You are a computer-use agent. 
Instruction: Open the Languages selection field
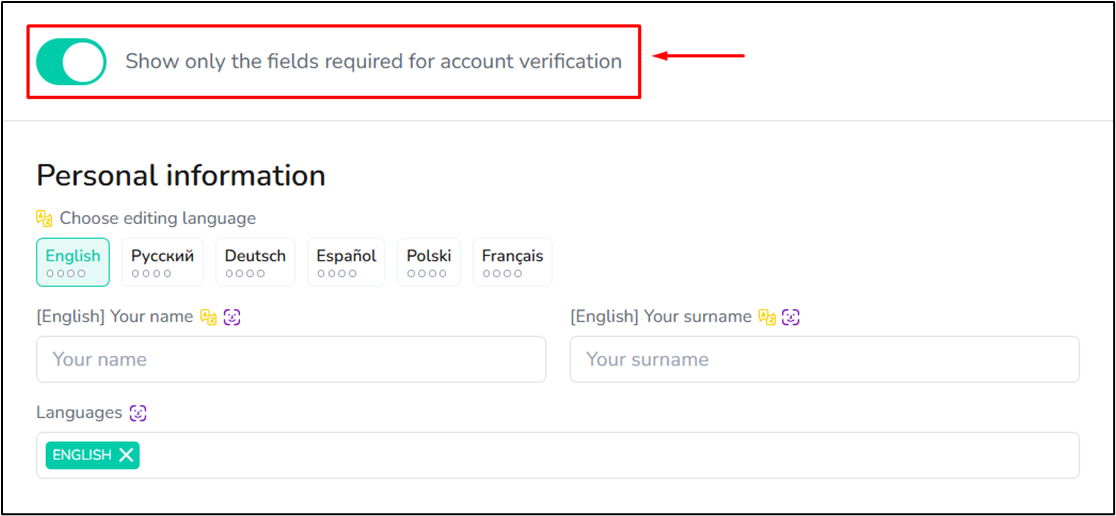pos(558,456)
